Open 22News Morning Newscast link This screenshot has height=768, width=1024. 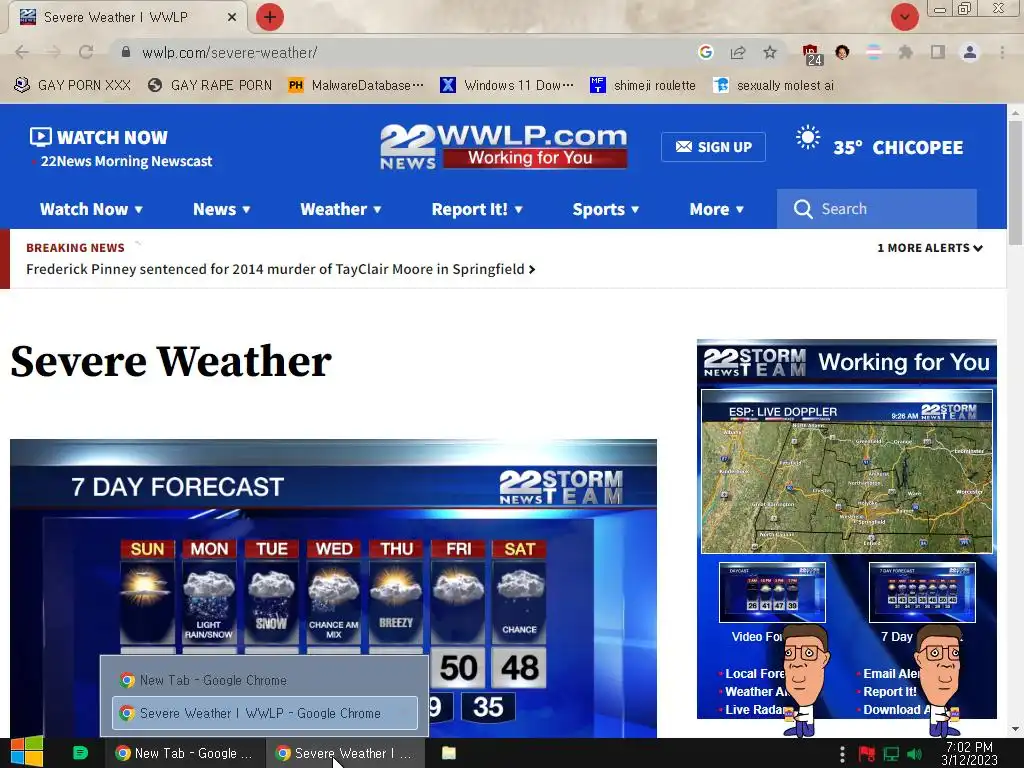click(126, 161)
